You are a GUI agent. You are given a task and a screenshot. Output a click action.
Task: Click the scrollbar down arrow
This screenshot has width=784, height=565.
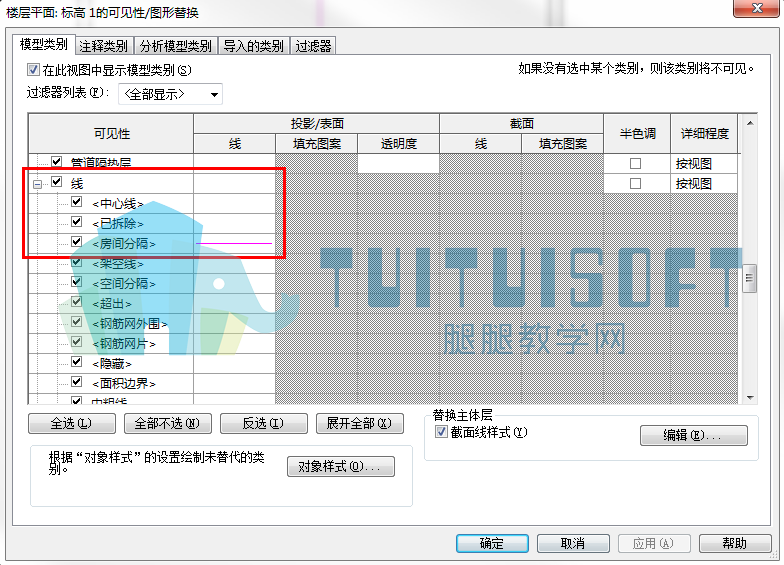[750, 398]
